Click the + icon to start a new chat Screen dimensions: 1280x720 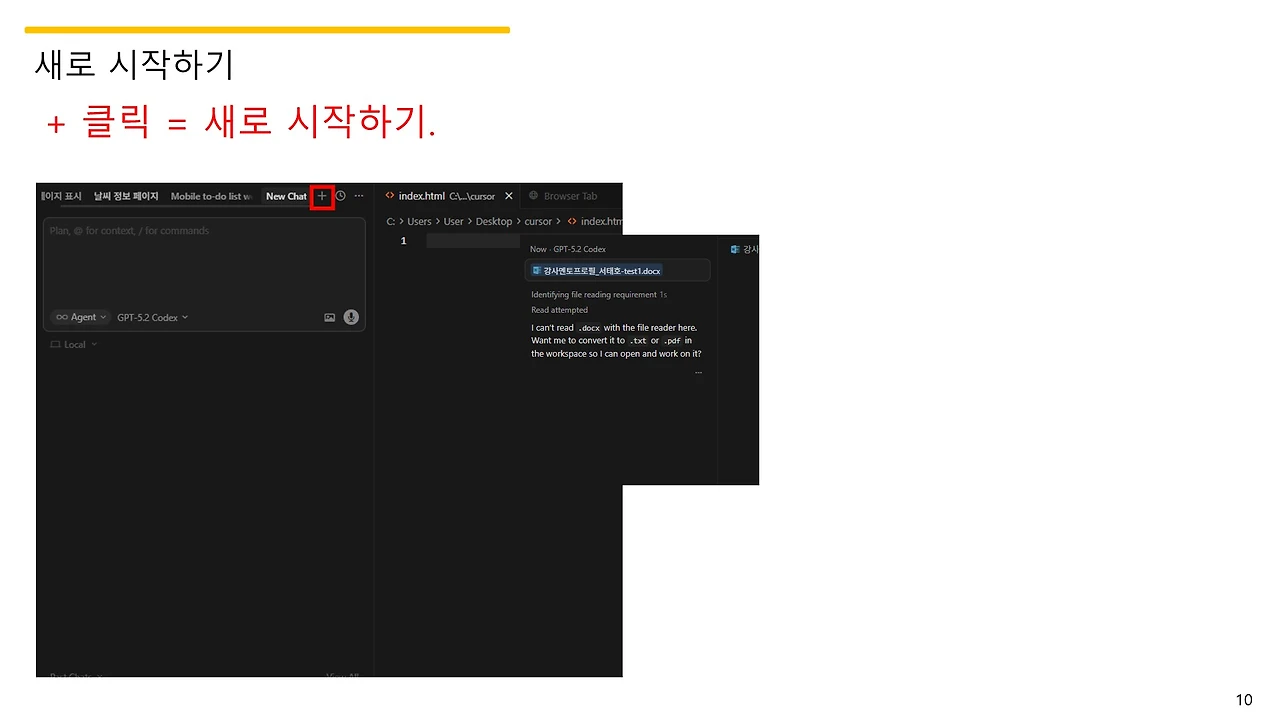point(321,196)
